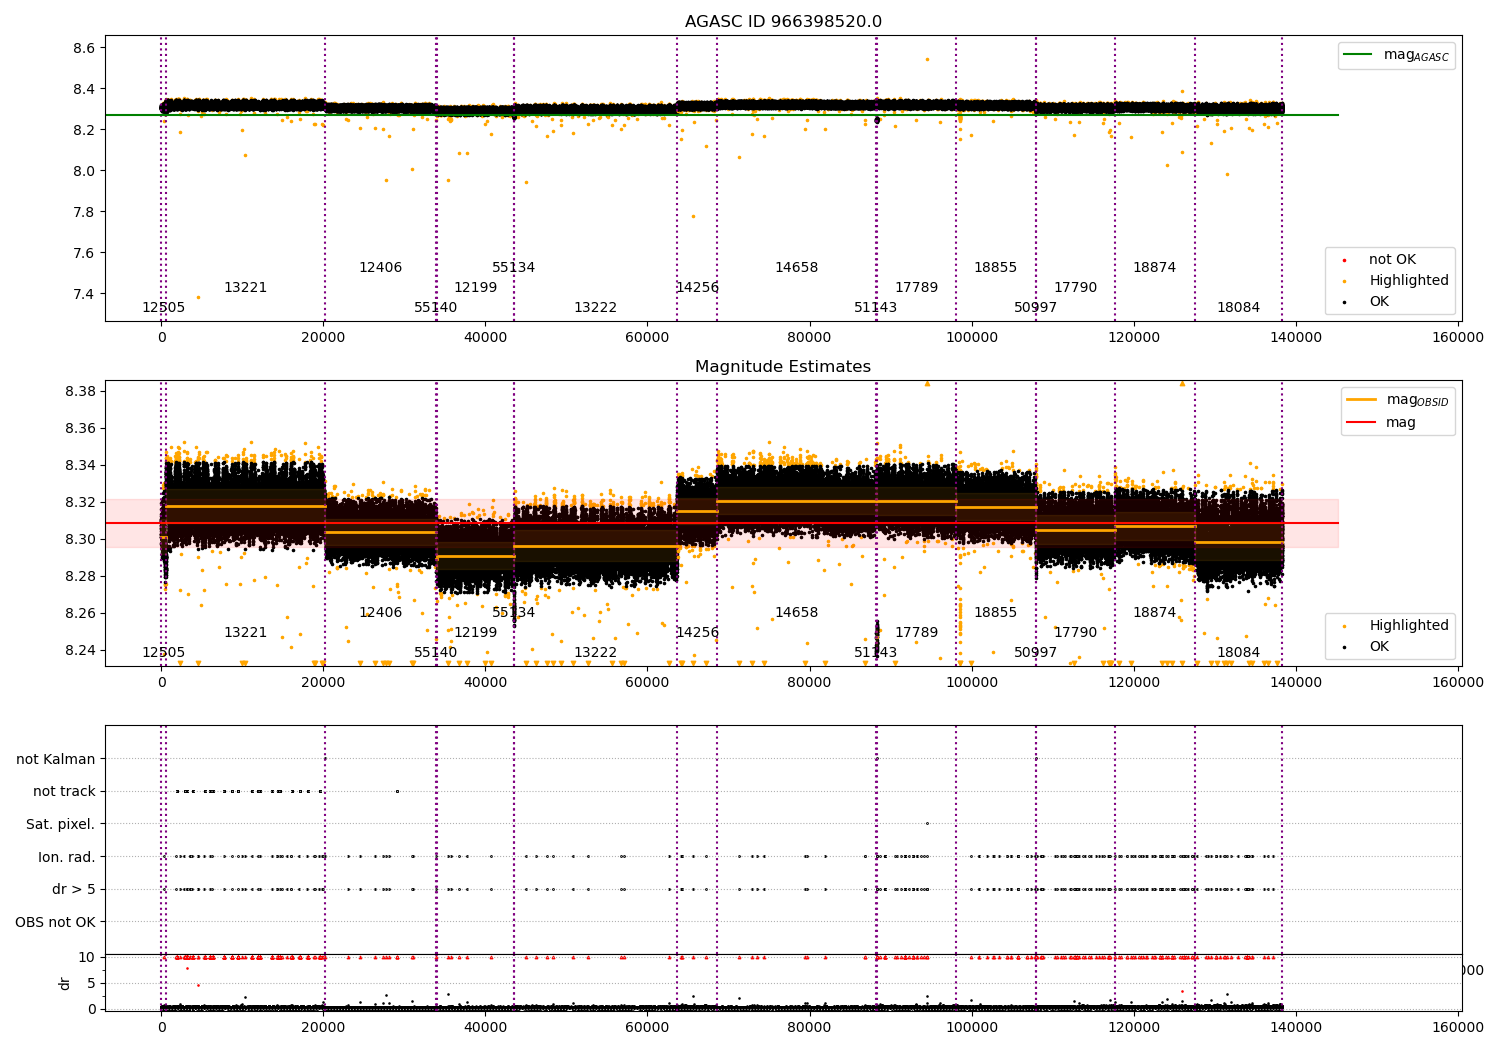
Task: Click the 'not track' row label
Action: tap(64, 792)
